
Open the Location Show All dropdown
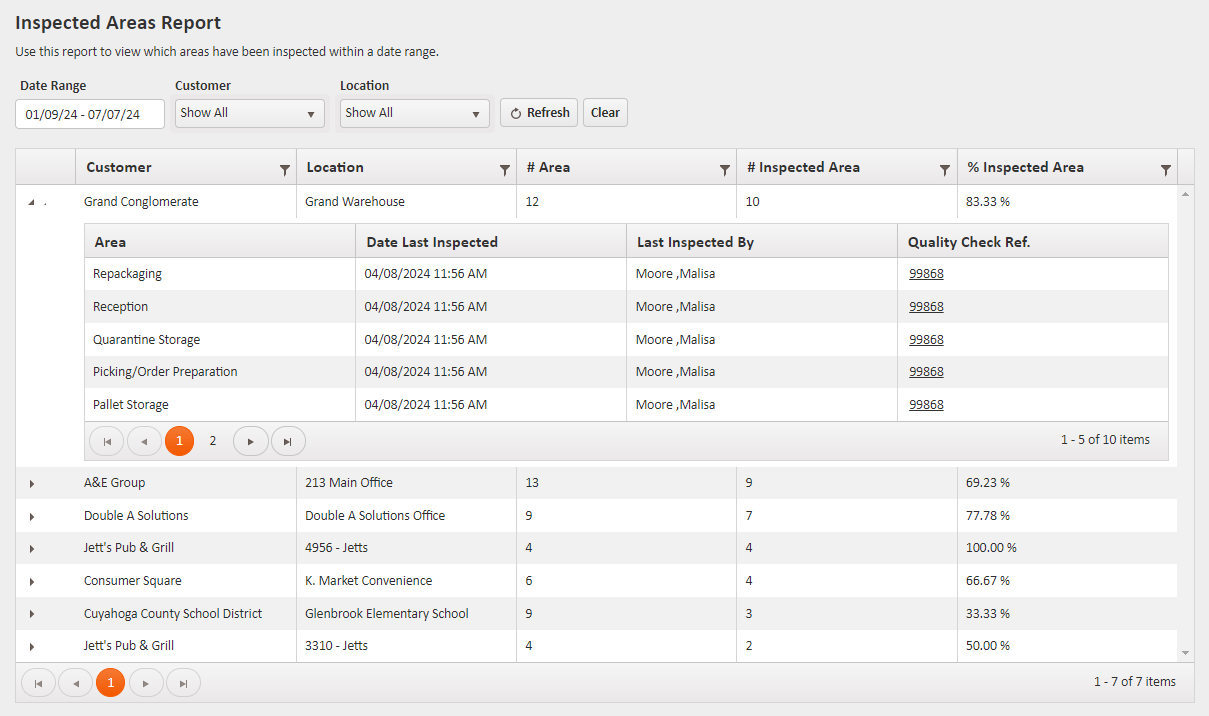[x=414, y=113]
